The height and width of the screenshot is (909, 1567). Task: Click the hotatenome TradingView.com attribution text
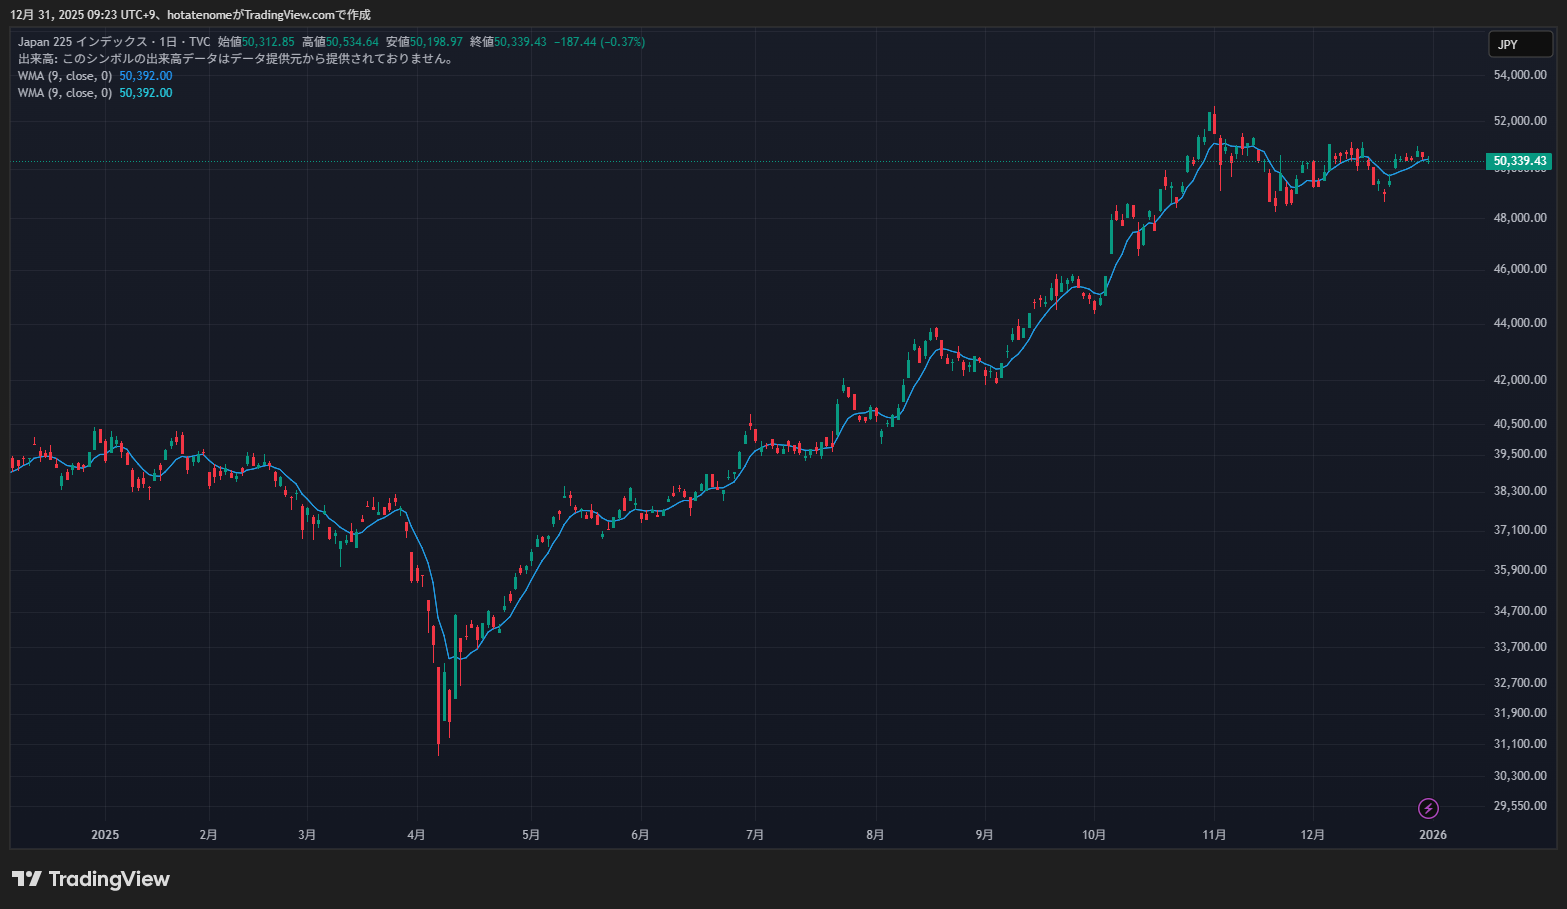click(x=268, y=15)
